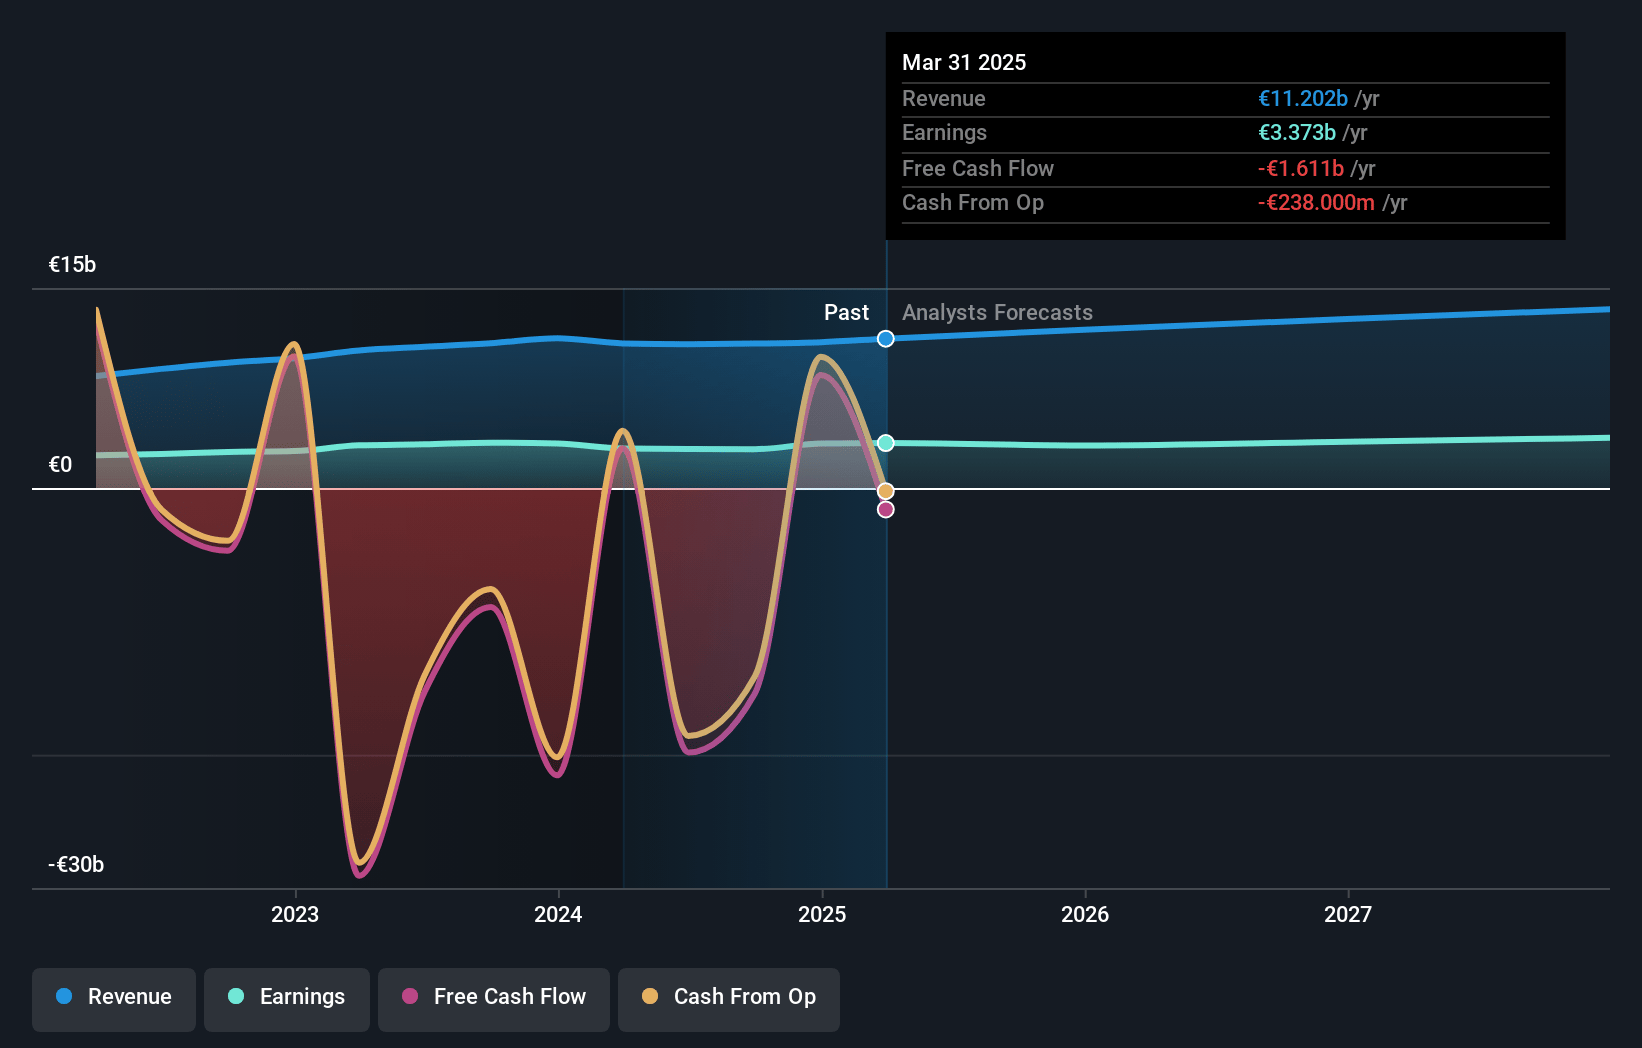Click the -€1.611b free cash flow value

[x=1301, y=169]
